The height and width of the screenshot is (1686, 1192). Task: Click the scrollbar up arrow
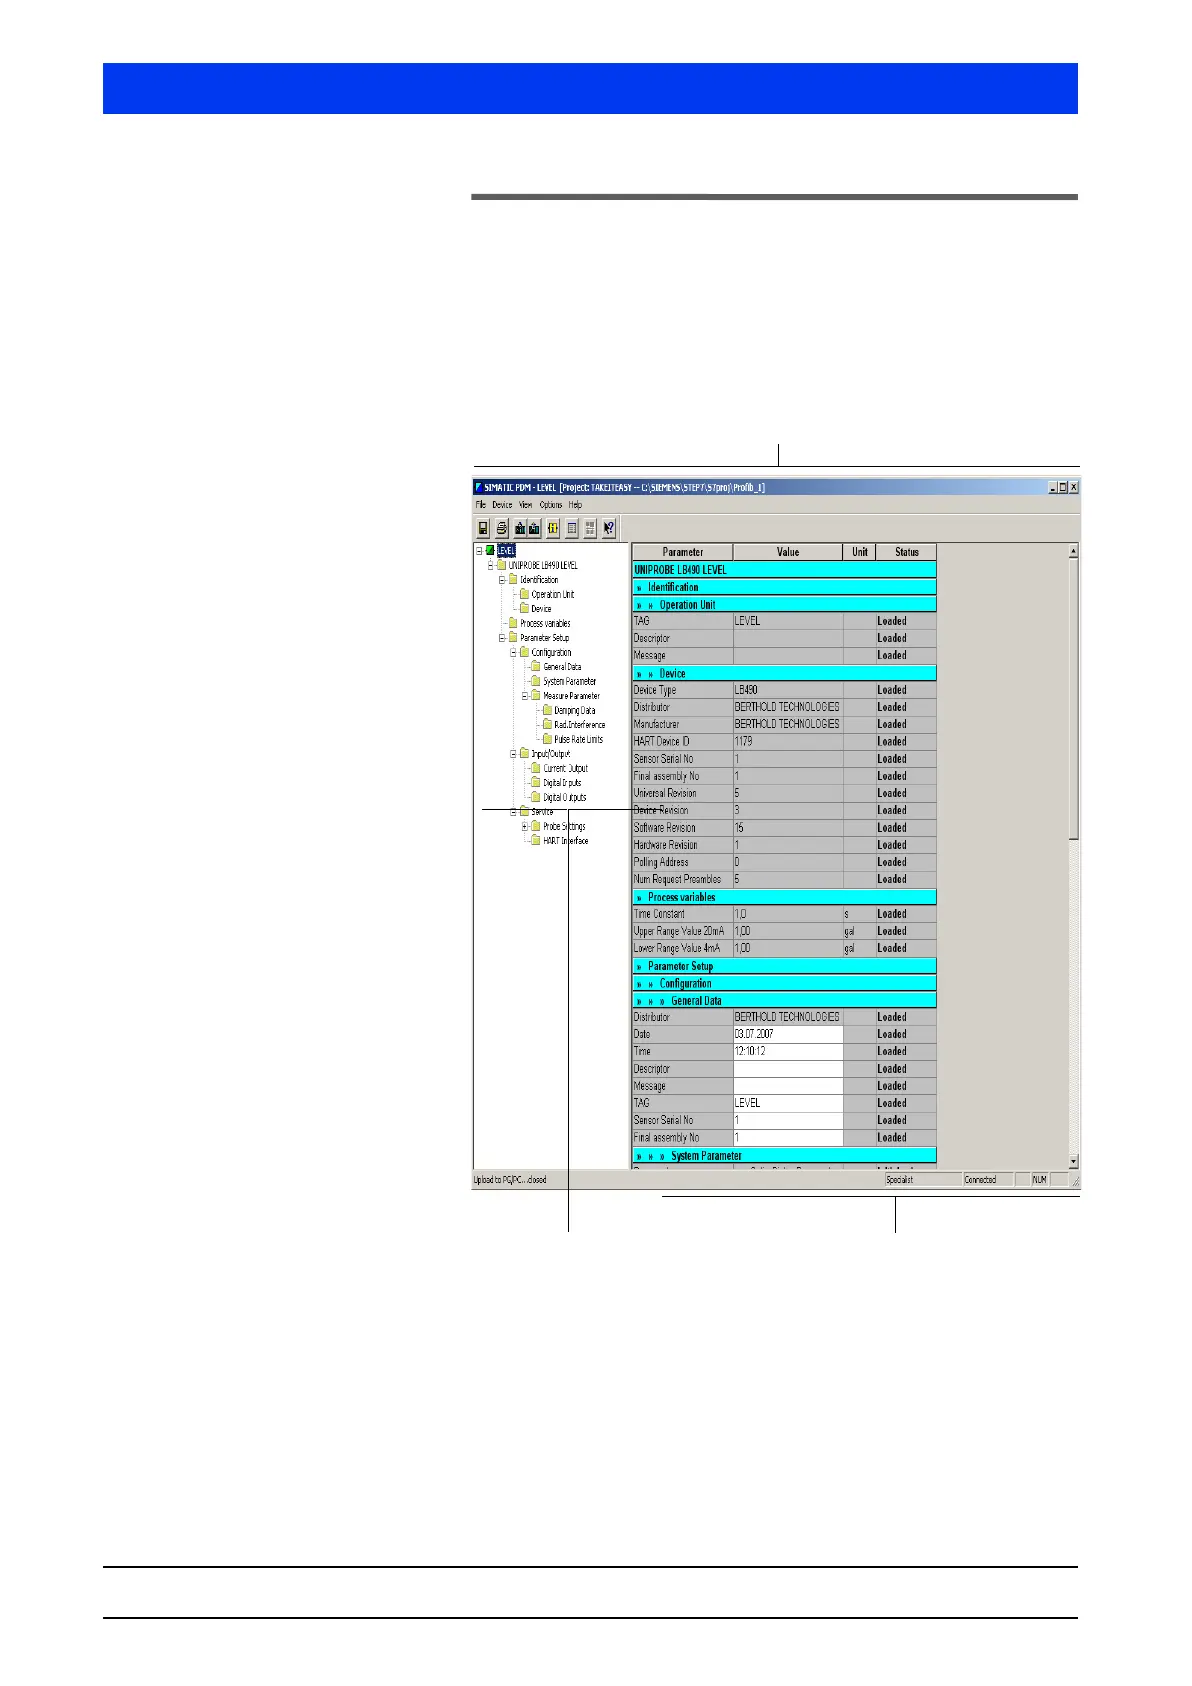(x=1074, y=551)
